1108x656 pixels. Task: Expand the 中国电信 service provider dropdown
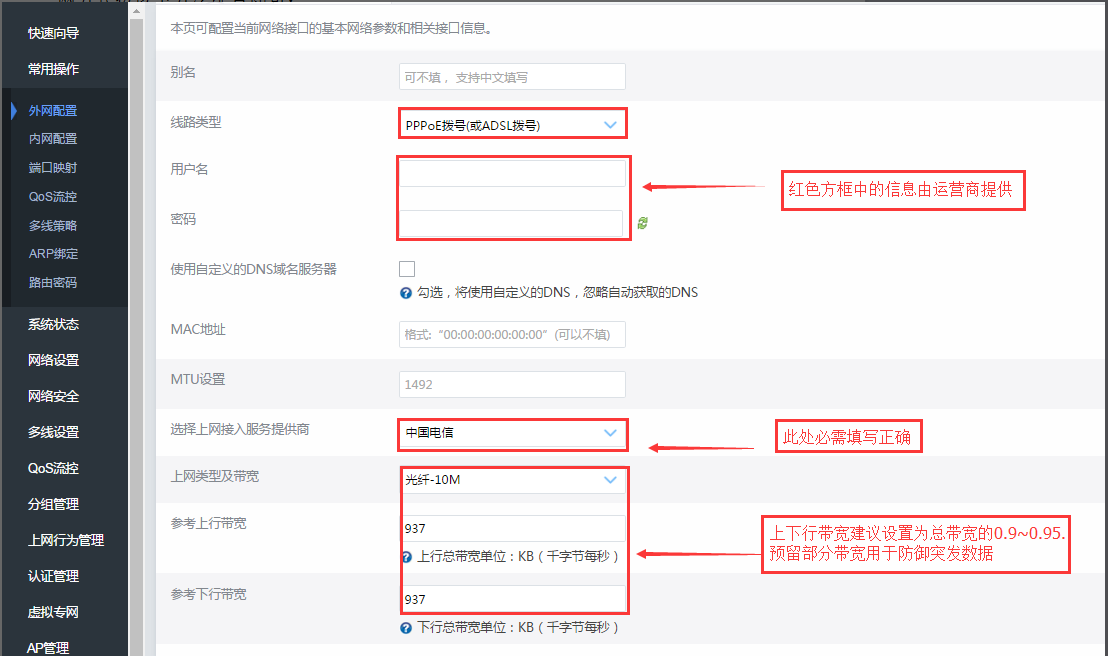coord(512,433)
